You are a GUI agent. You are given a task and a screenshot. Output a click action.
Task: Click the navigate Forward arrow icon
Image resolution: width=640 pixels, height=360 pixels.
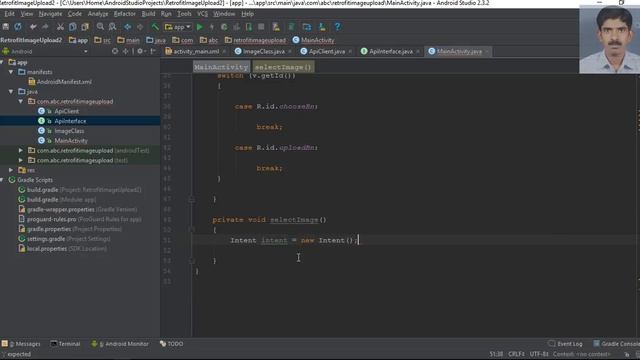(140, 27)
